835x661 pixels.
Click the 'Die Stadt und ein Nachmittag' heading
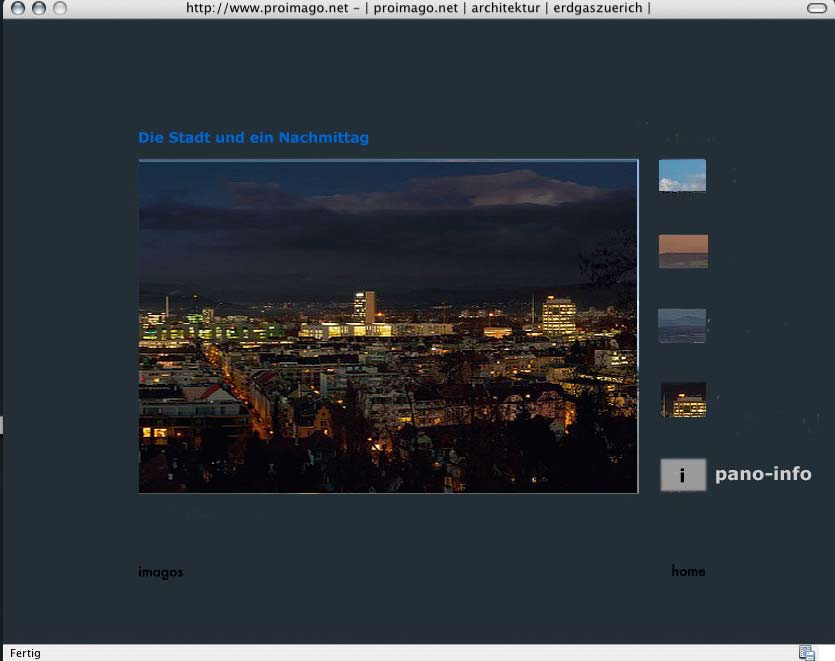253,138
